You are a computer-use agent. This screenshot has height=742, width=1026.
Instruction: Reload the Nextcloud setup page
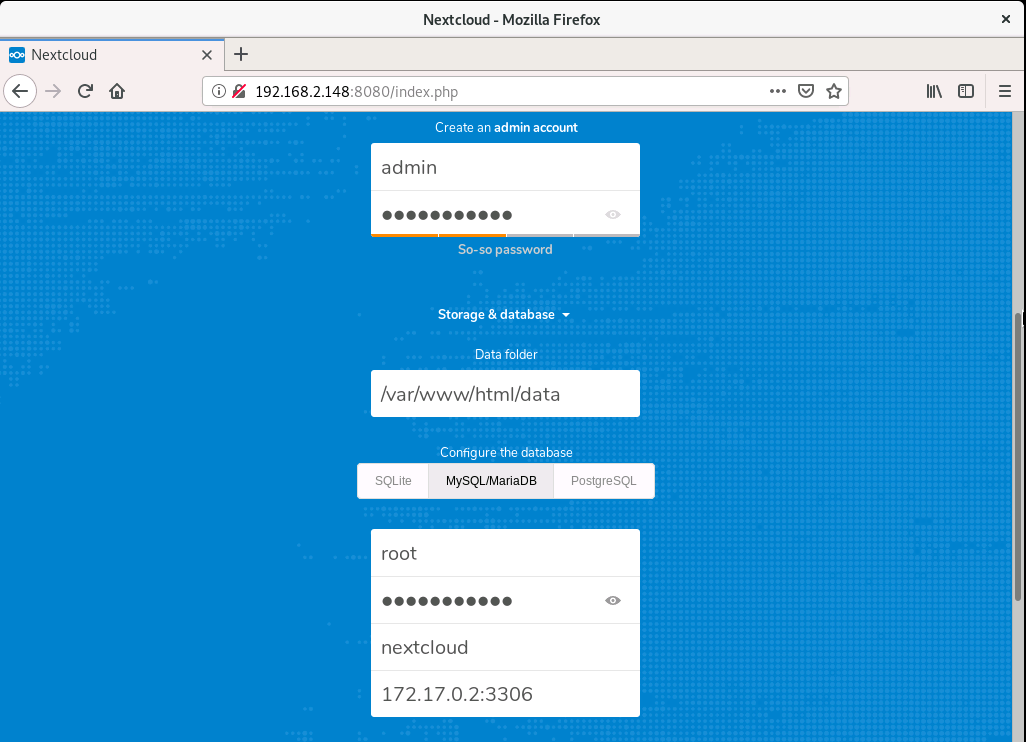88,90
